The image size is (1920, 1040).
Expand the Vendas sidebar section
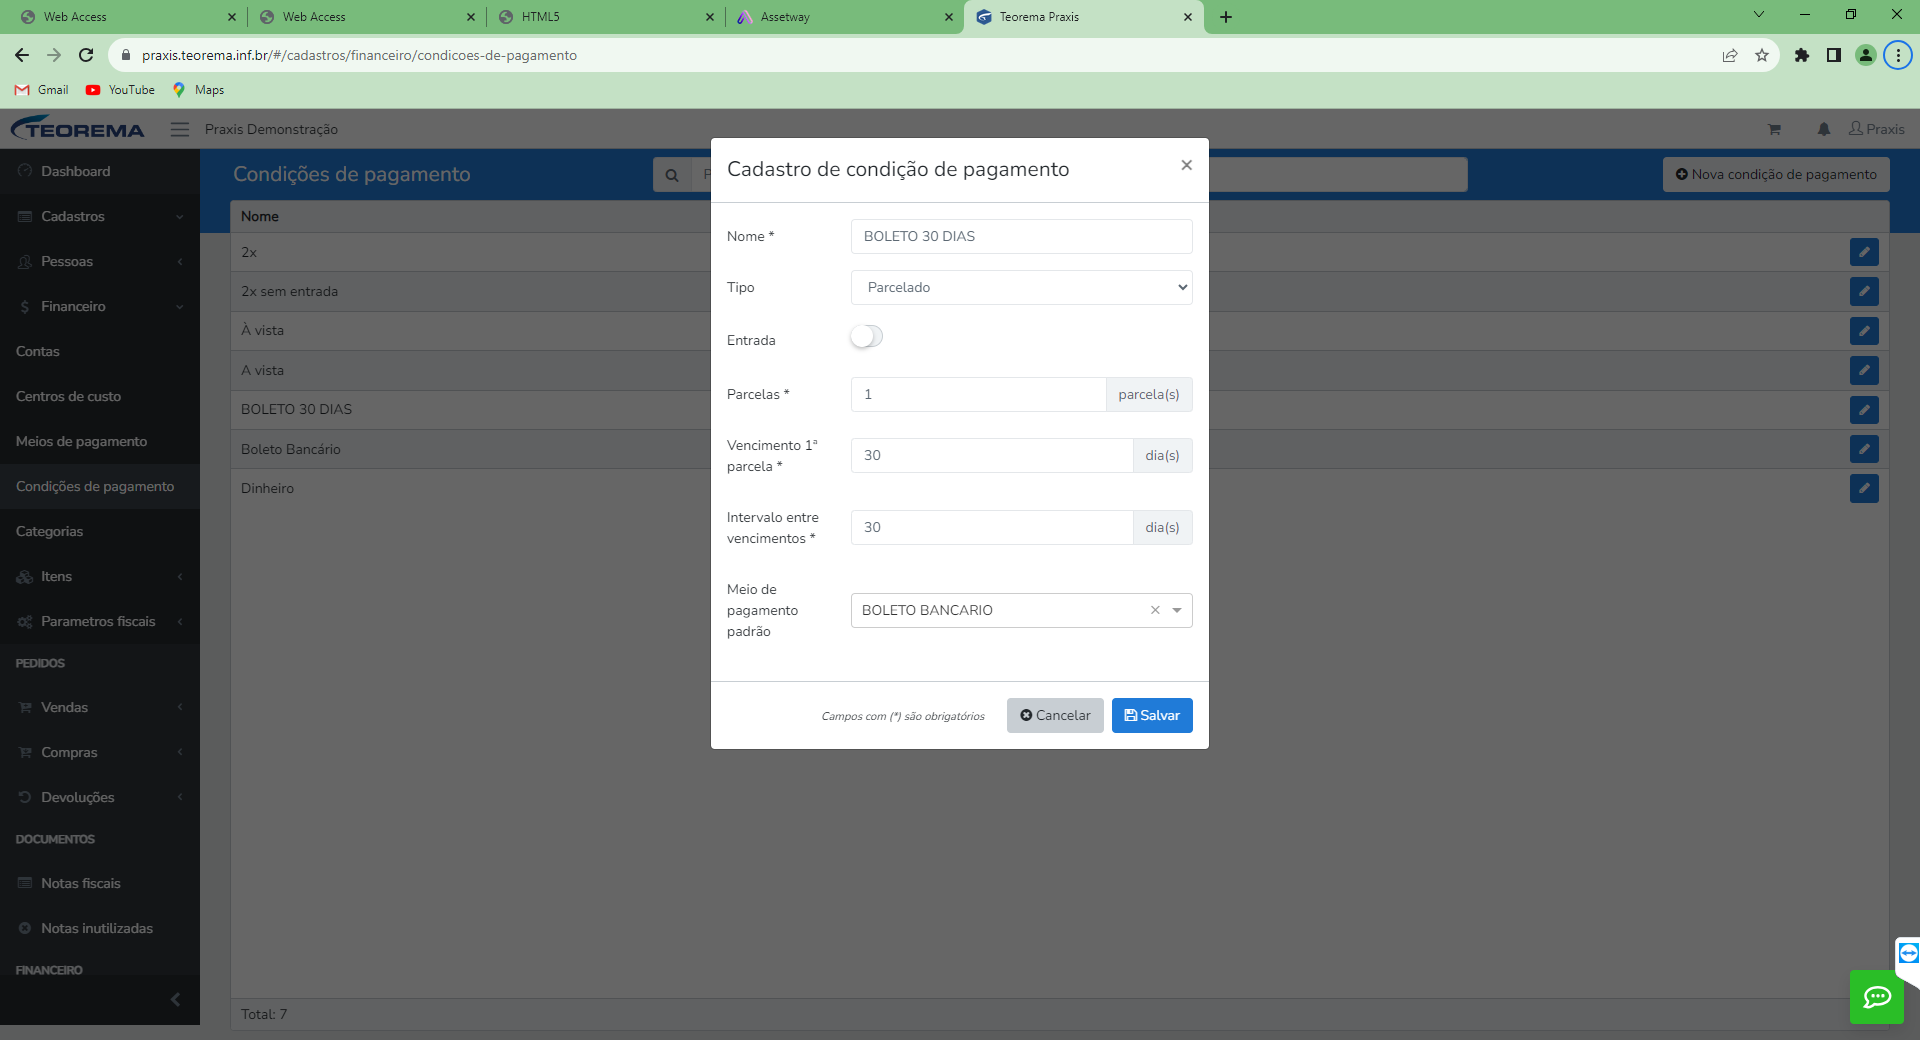tap(100, 707)
